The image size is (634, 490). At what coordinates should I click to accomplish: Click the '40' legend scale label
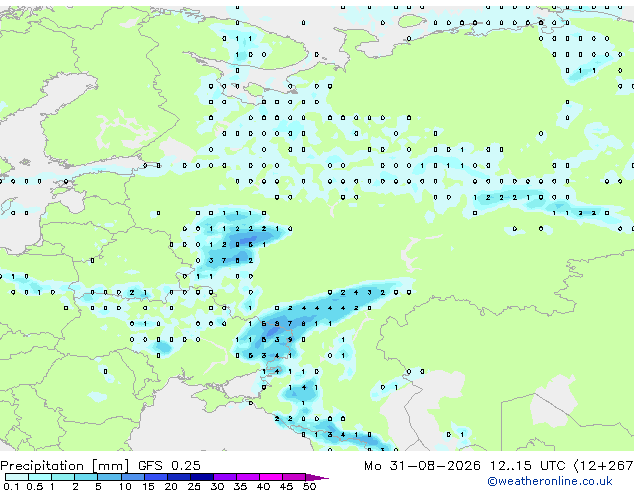263,486
